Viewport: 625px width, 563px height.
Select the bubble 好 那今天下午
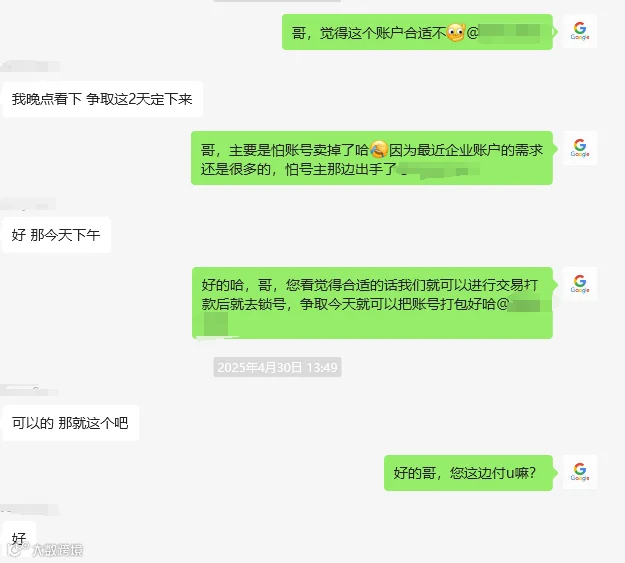pyautogui.click(x=57, y=235)
